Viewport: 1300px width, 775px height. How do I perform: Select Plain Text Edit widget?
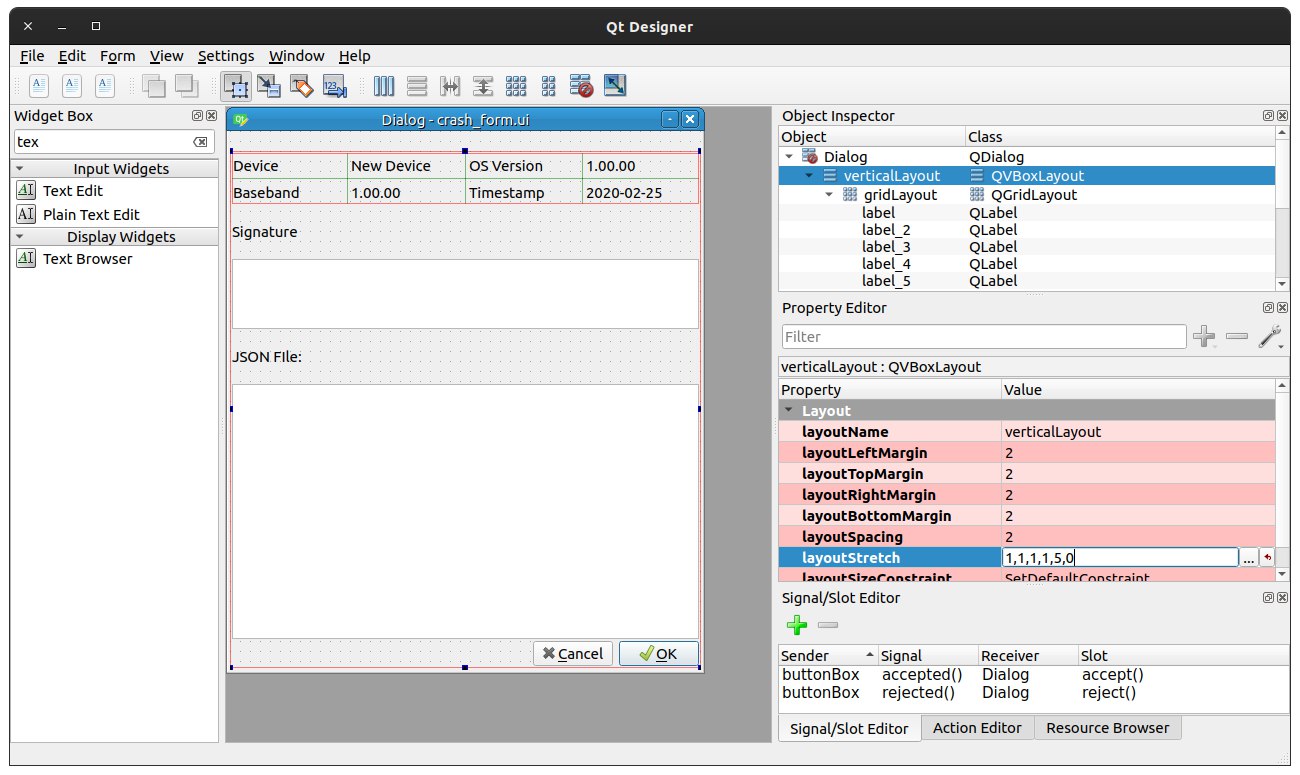(x=78, y=215)
